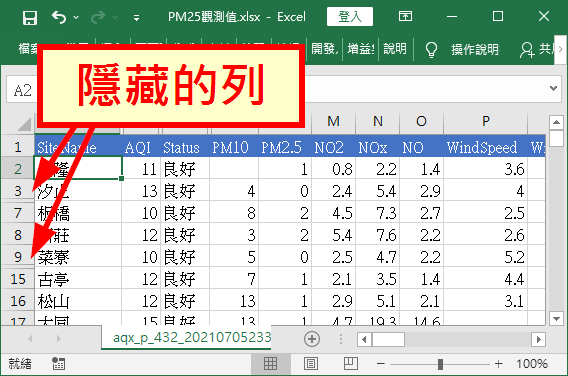Image resolution: width=568 pixels, height=376 pixels.
Task: Select row 15 header
Action: coord(18,279)
